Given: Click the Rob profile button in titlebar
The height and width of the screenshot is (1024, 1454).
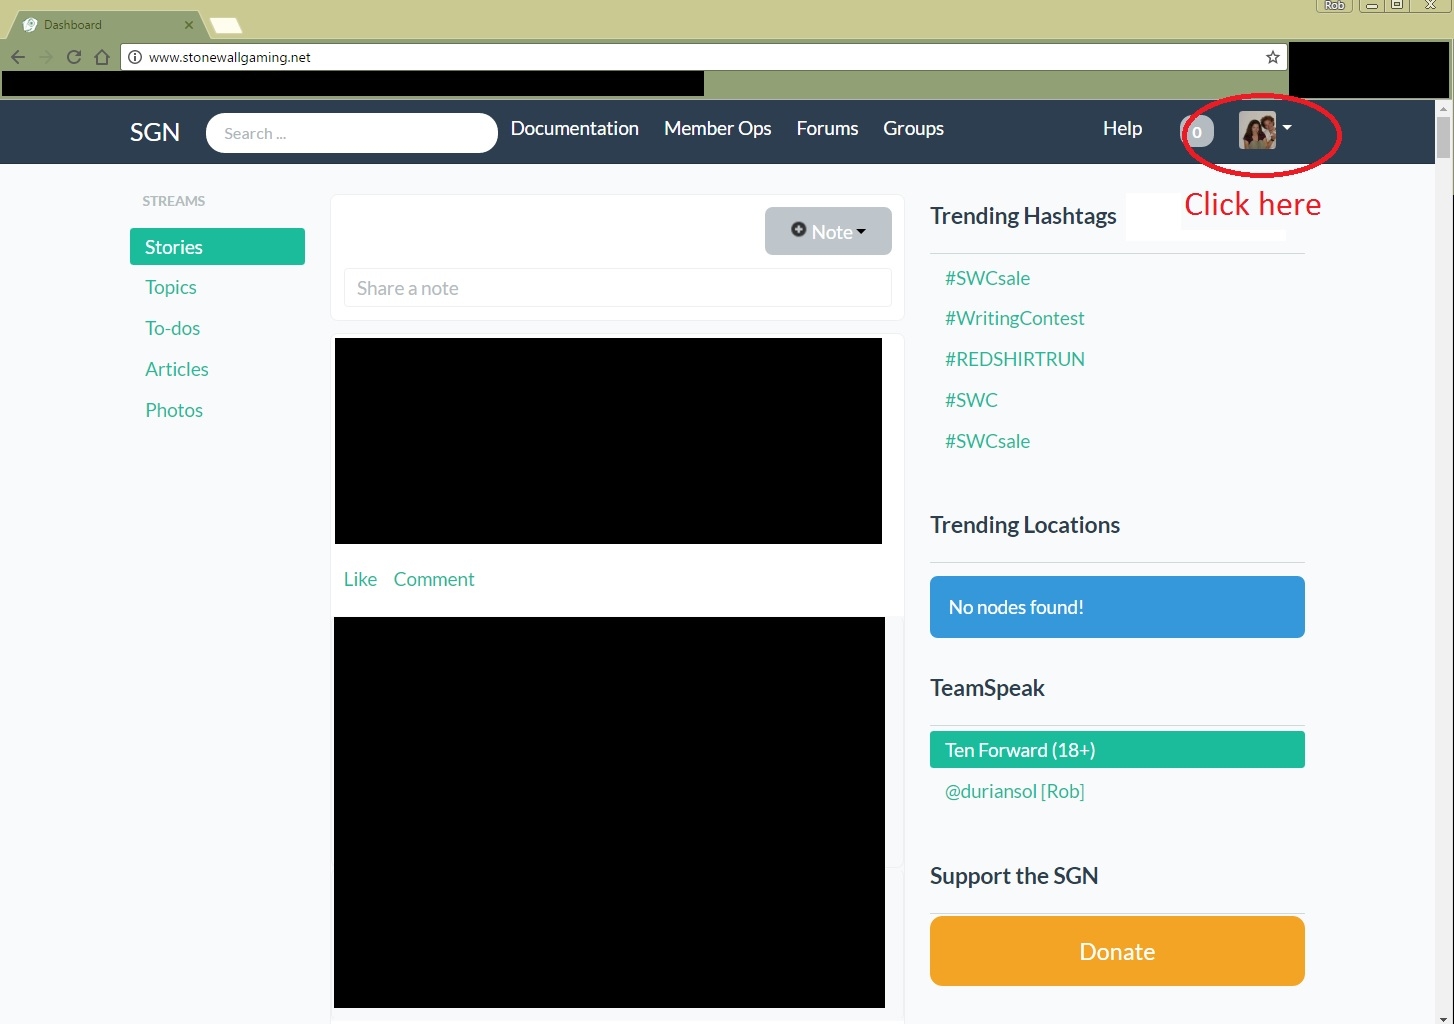Looking at the screenshot, I should point(1334,5).
